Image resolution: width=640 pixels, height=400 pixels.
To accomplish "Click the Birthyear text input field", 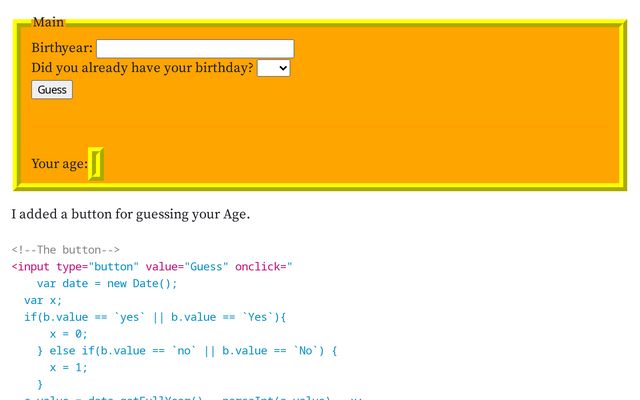I will (x=195, y=48).
